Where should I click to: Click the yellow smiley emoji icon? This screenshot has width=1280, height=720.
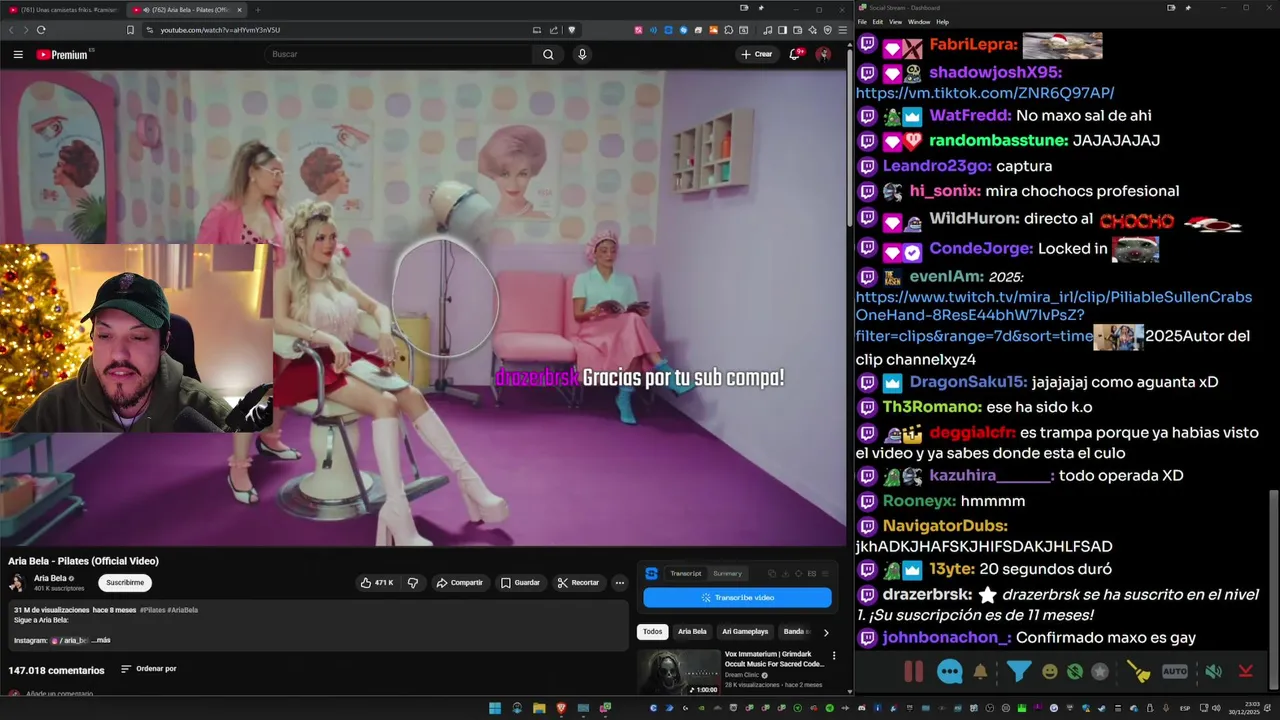[1049, 672]
